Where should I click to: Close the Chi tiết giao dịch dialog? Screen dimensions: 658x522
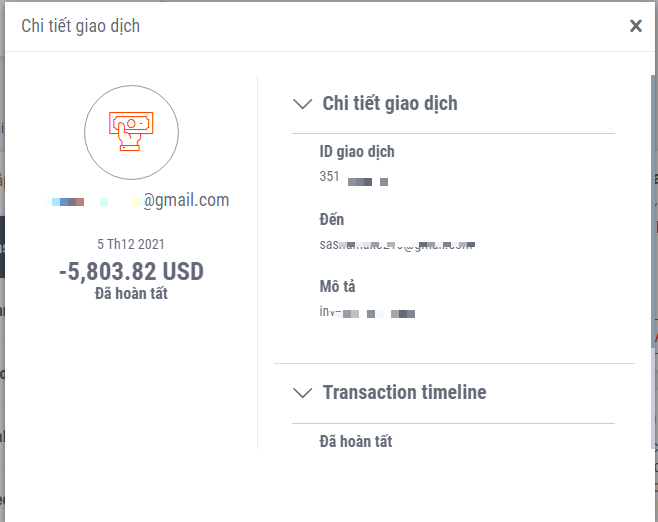click(x=636, y=26)
